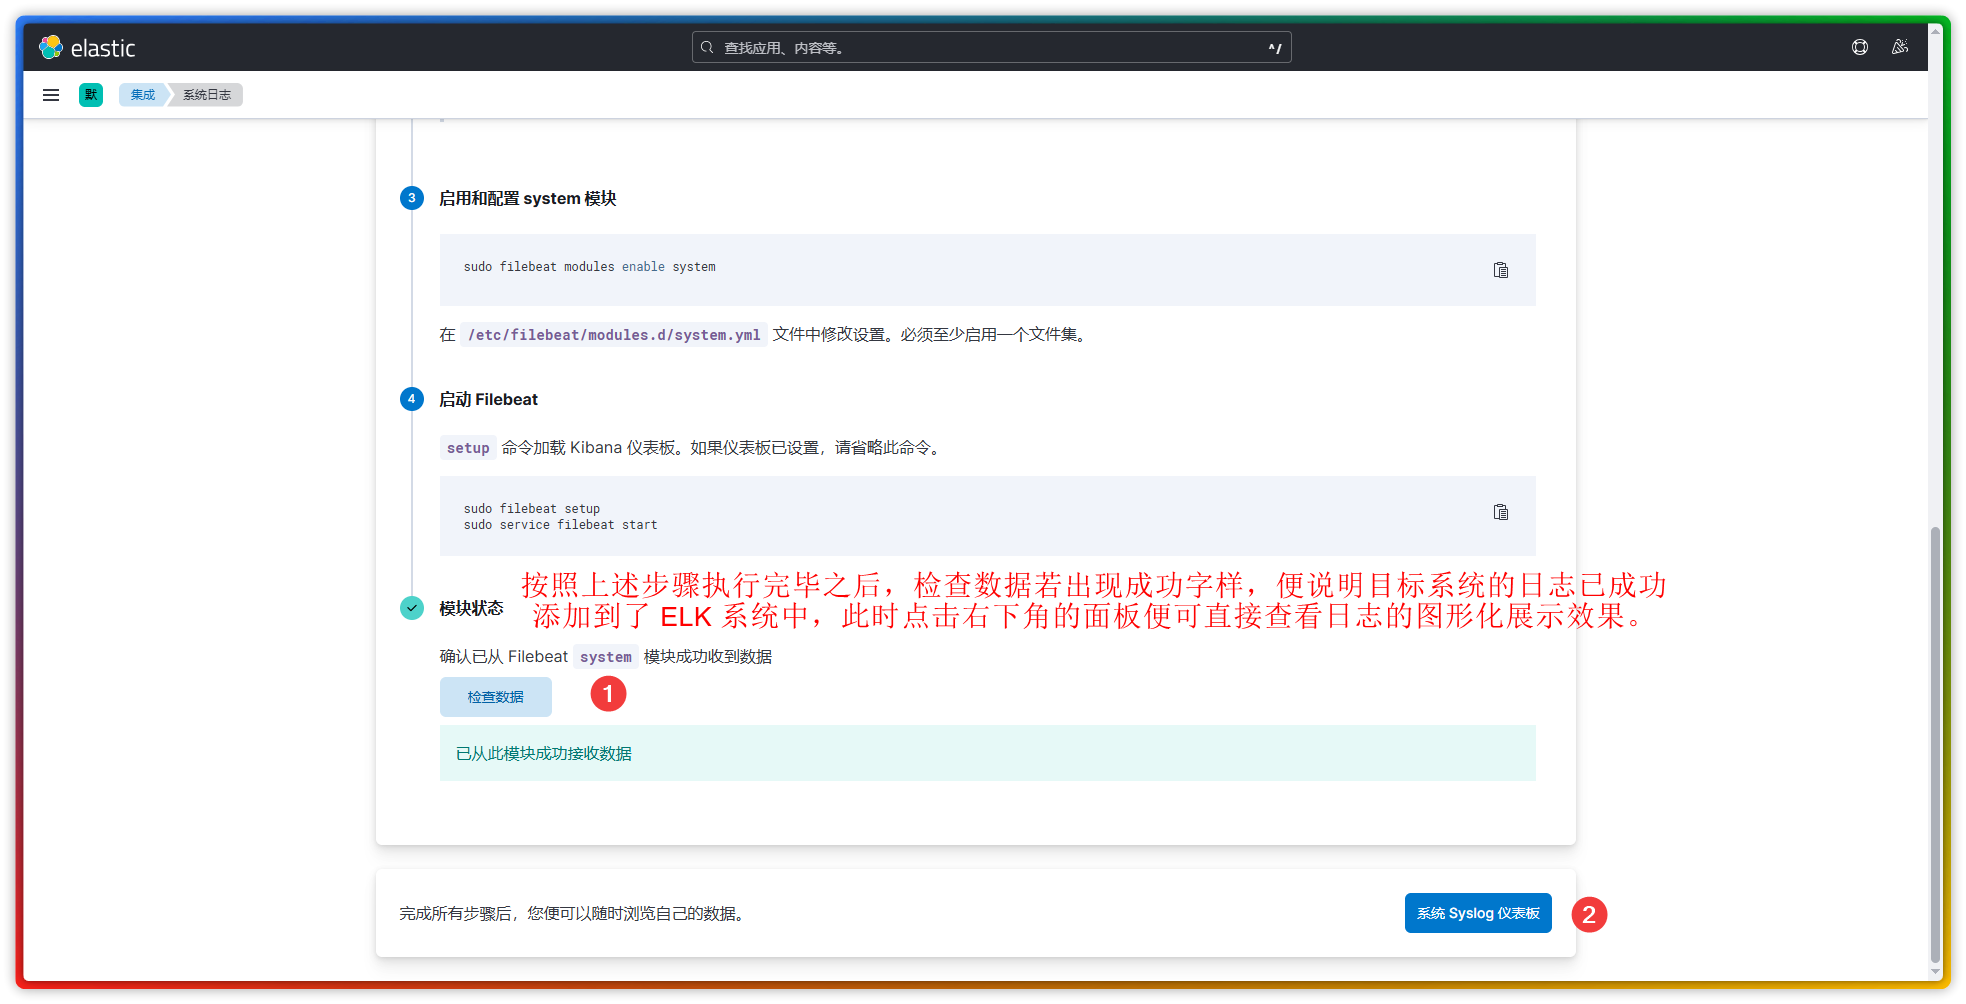The height and width of the screenshot is (1004, 1966).
Task: Open the Elastic home logo
Action: pyautogui.click(x=87, y=47)
